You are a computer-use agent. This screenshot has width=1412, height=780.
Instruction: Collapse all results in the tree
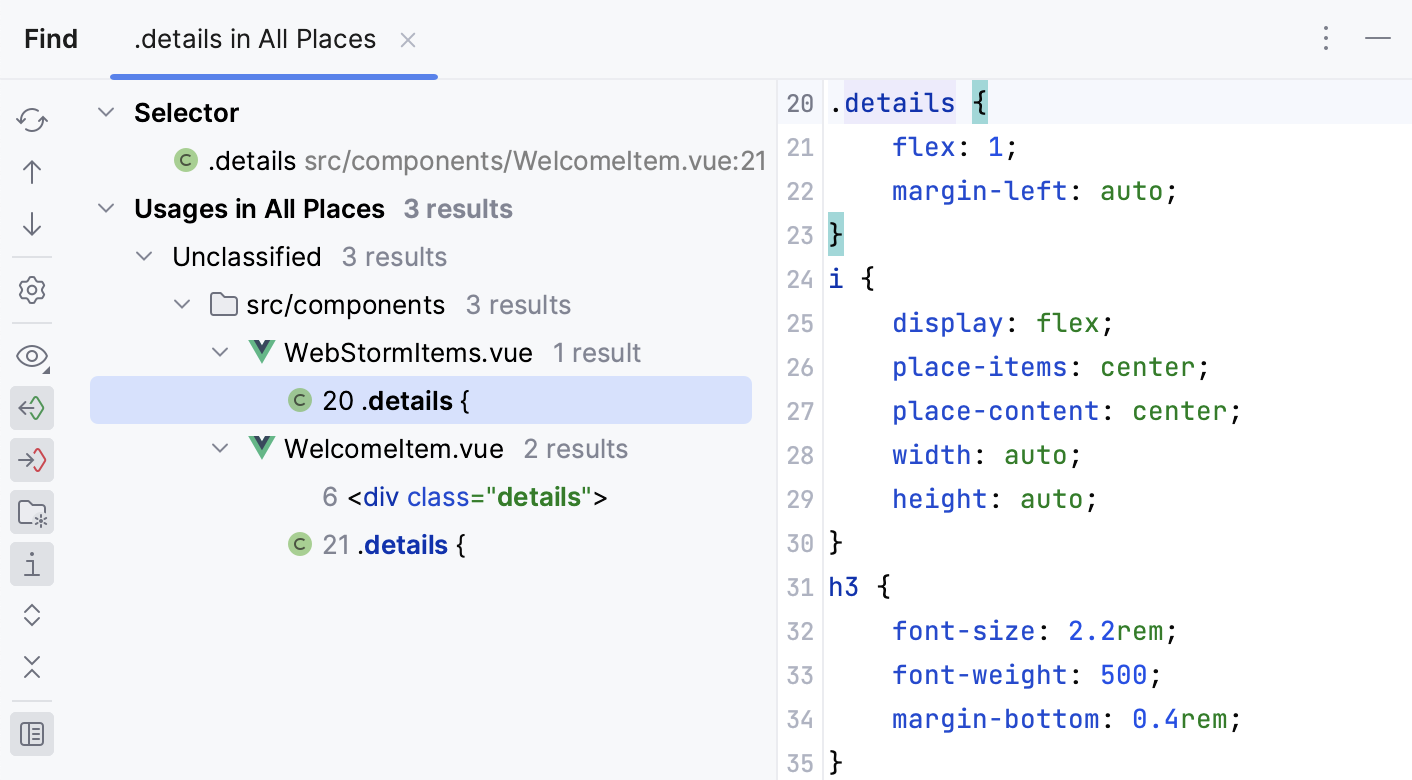point(32,668)
